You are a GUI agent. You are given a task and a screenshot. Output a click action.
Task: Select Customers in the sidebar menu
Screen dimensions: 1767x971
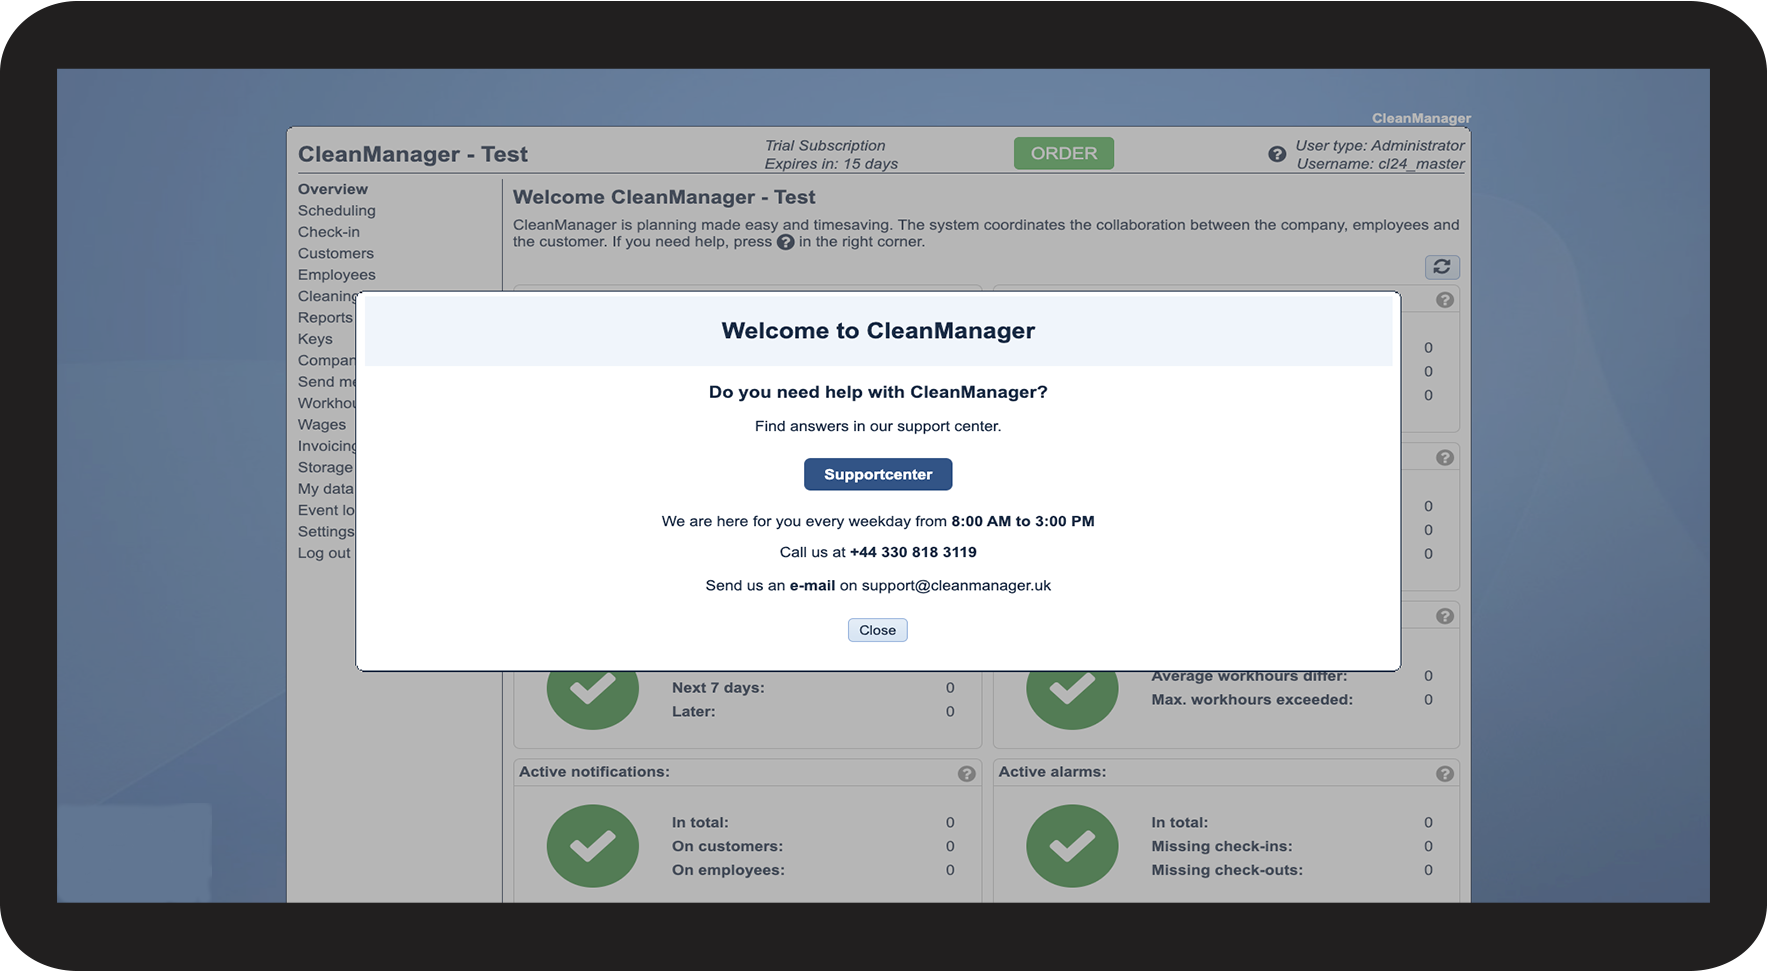[336, 254]
